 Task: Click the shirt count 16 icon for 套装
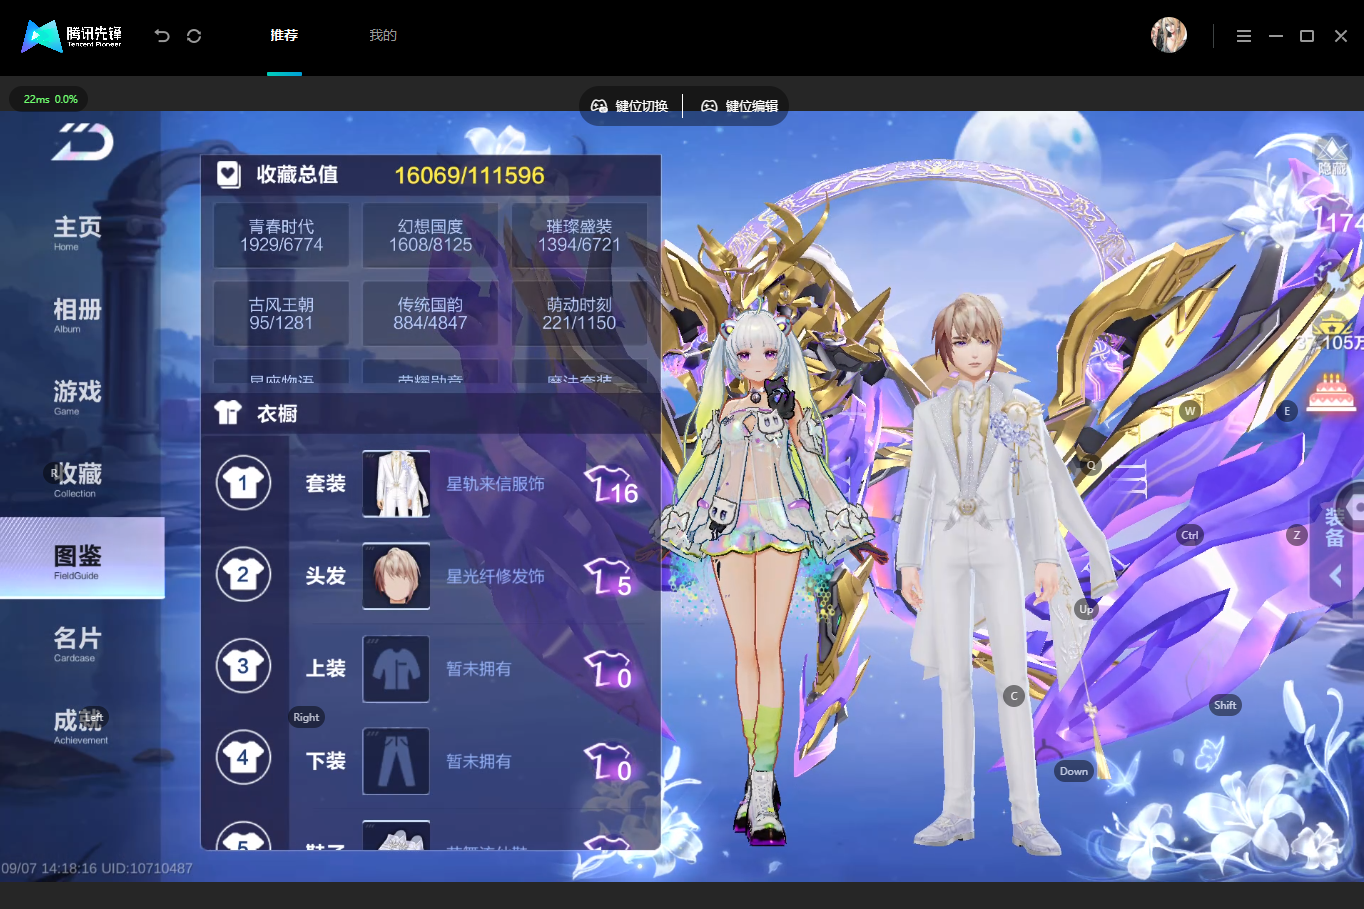tap(611, 484)
